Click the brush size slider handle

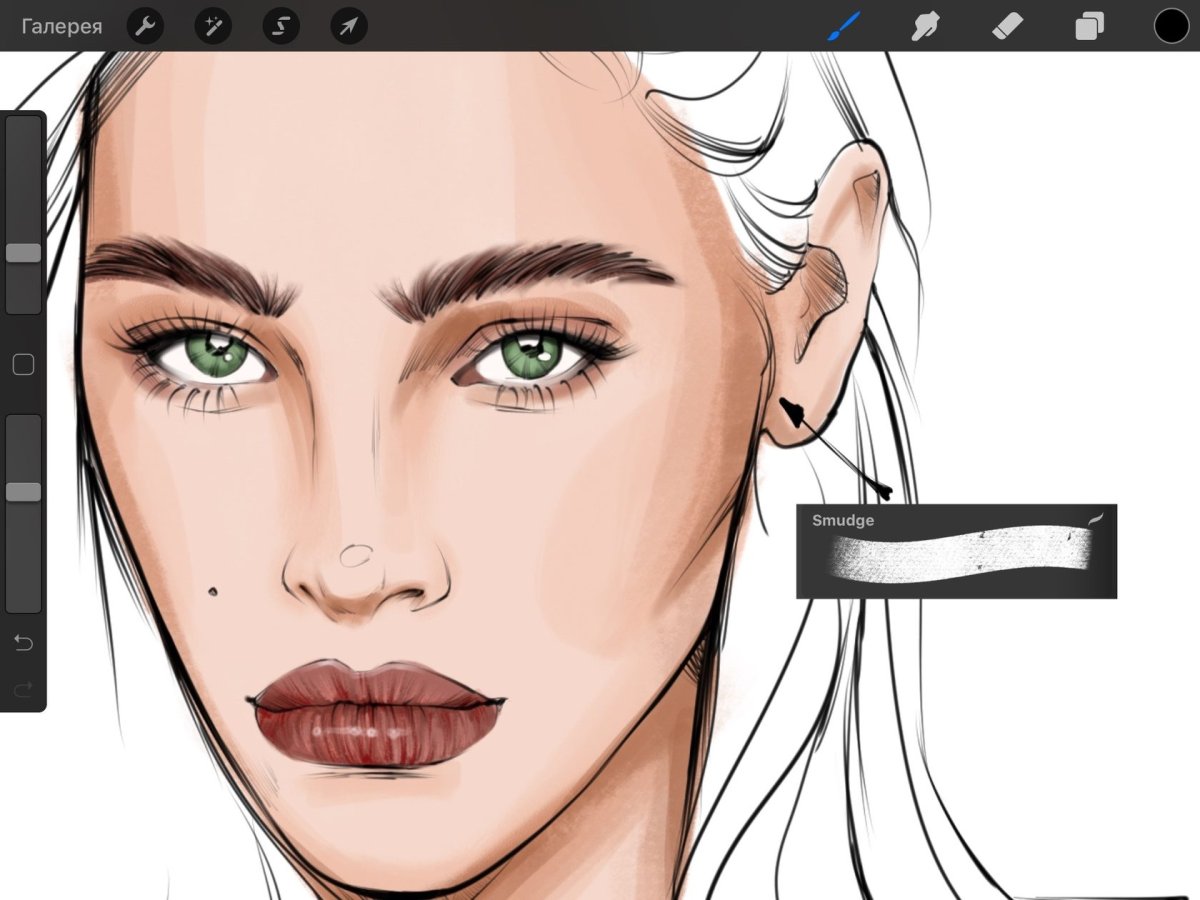click(x=23, y=253)
